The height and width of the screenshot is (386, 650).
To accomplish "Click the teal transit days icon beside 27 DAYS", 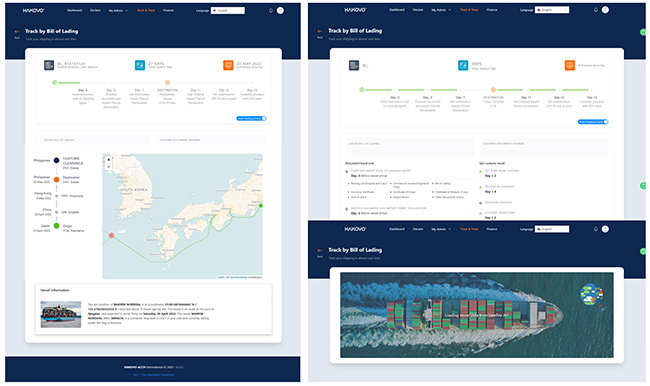I will (x=140, y=65).
